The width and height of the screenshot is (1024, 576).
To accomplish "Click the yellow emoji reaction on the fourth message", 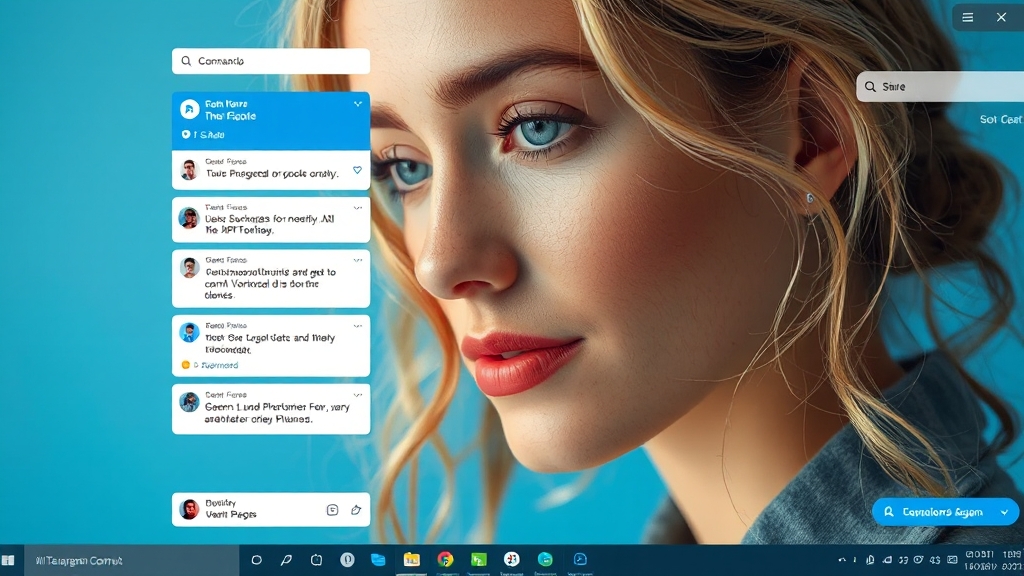I will [x=185, y=365].
